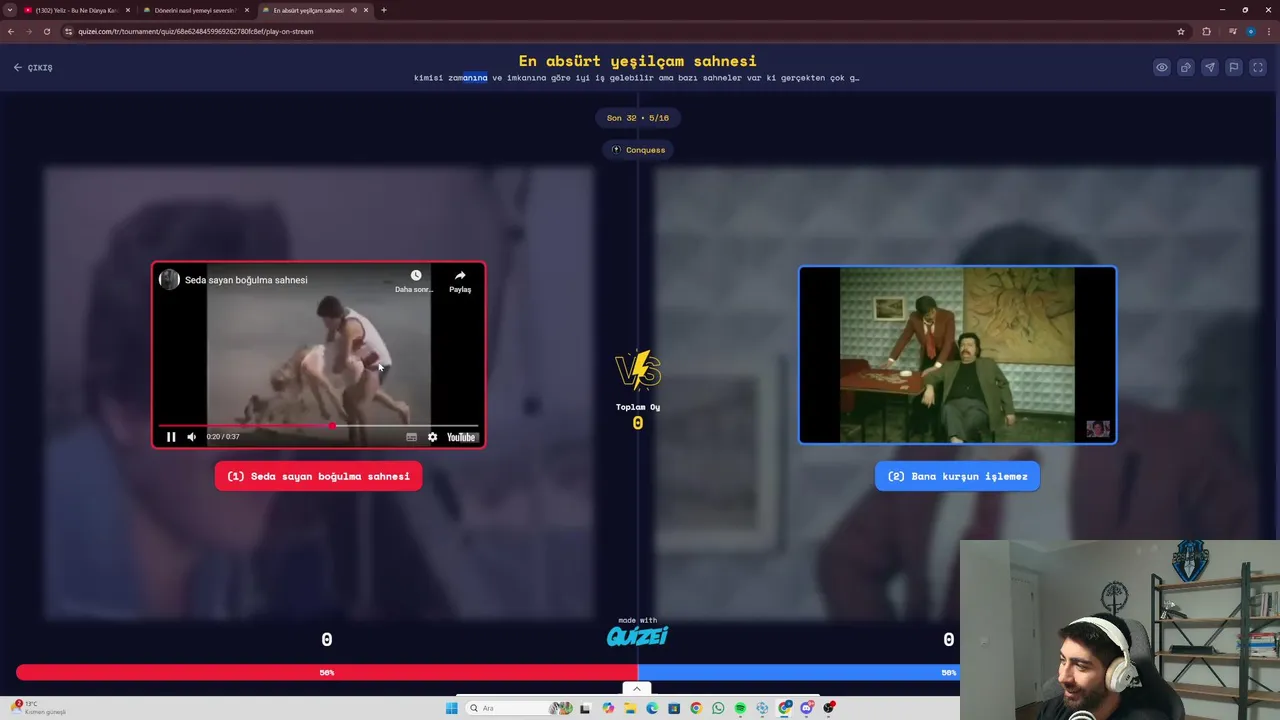Close the Dönerini nasıl yemeyi seversin tab
This screenshot has height=720, width=1280.
coord(247,10)
